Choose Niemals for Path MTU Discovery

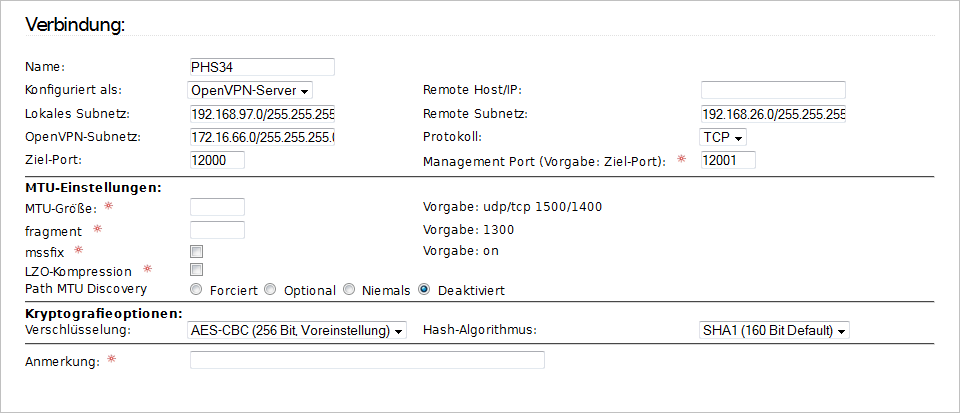tap(349, 290)
